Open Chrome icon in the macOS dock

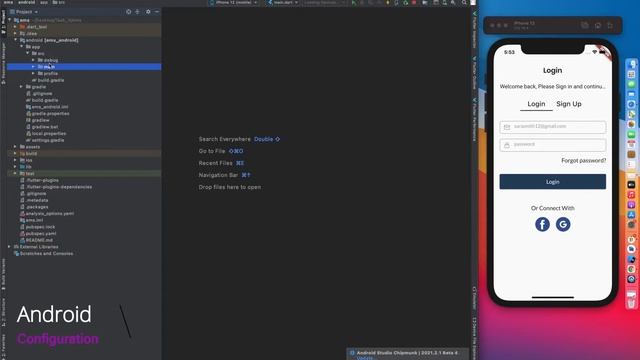631,269
